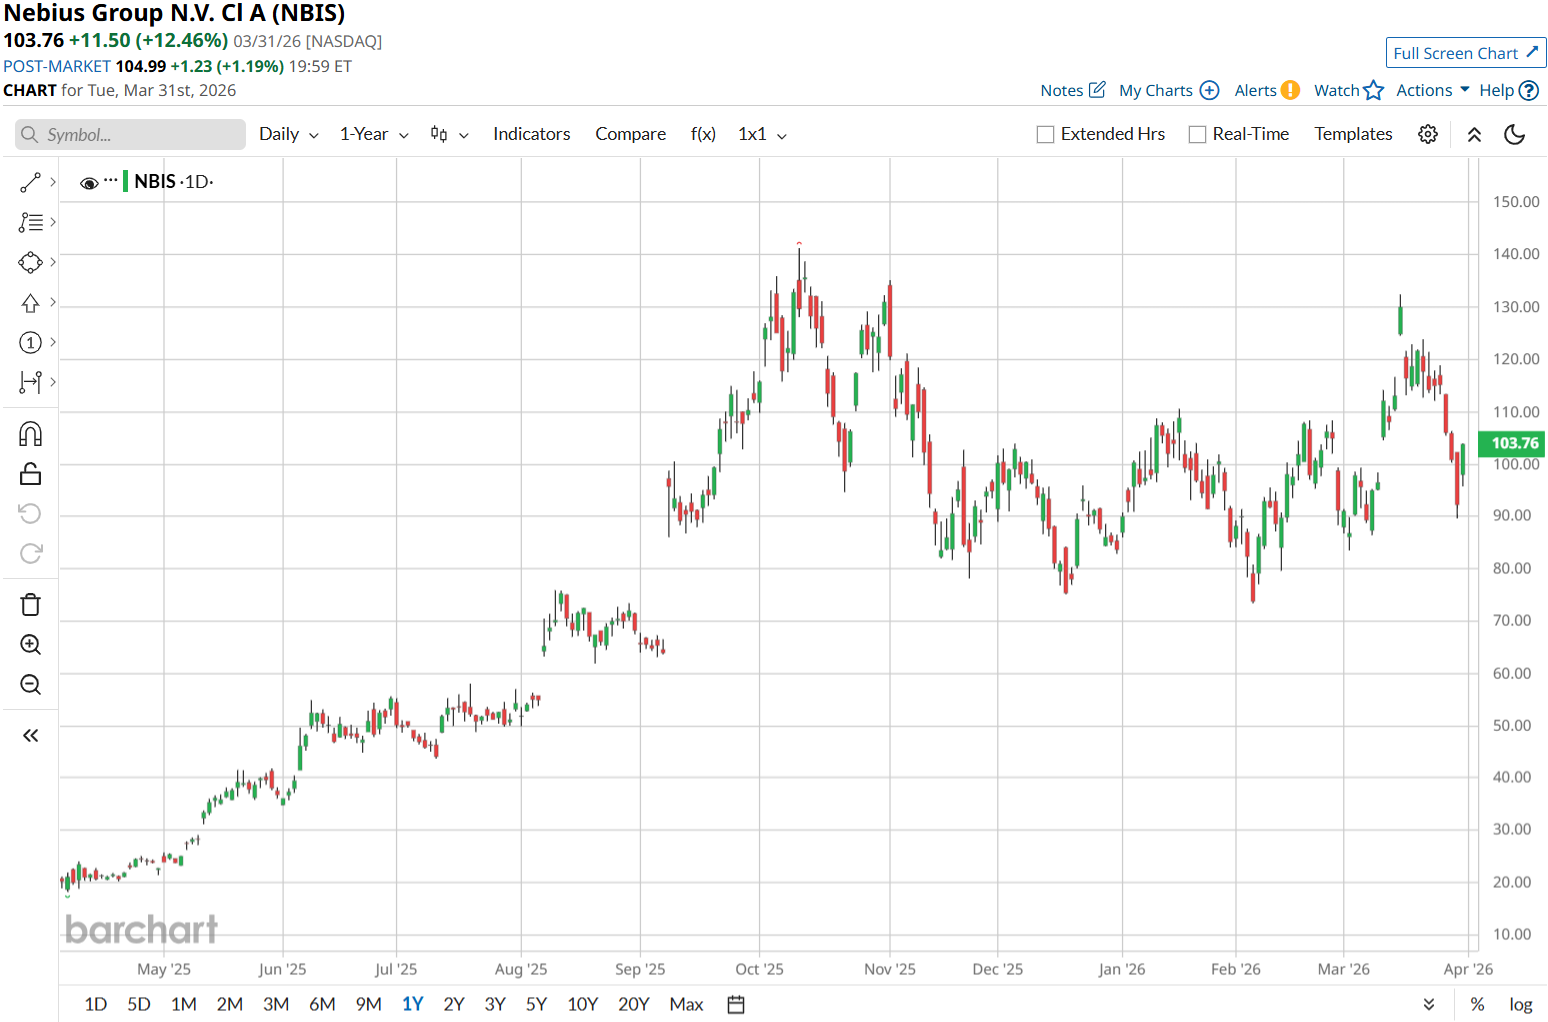Image resolution: width=1548 pixels, height=1022 pixels.
Task: Open the Daily frequency dropdown
Action: point(289,134)
